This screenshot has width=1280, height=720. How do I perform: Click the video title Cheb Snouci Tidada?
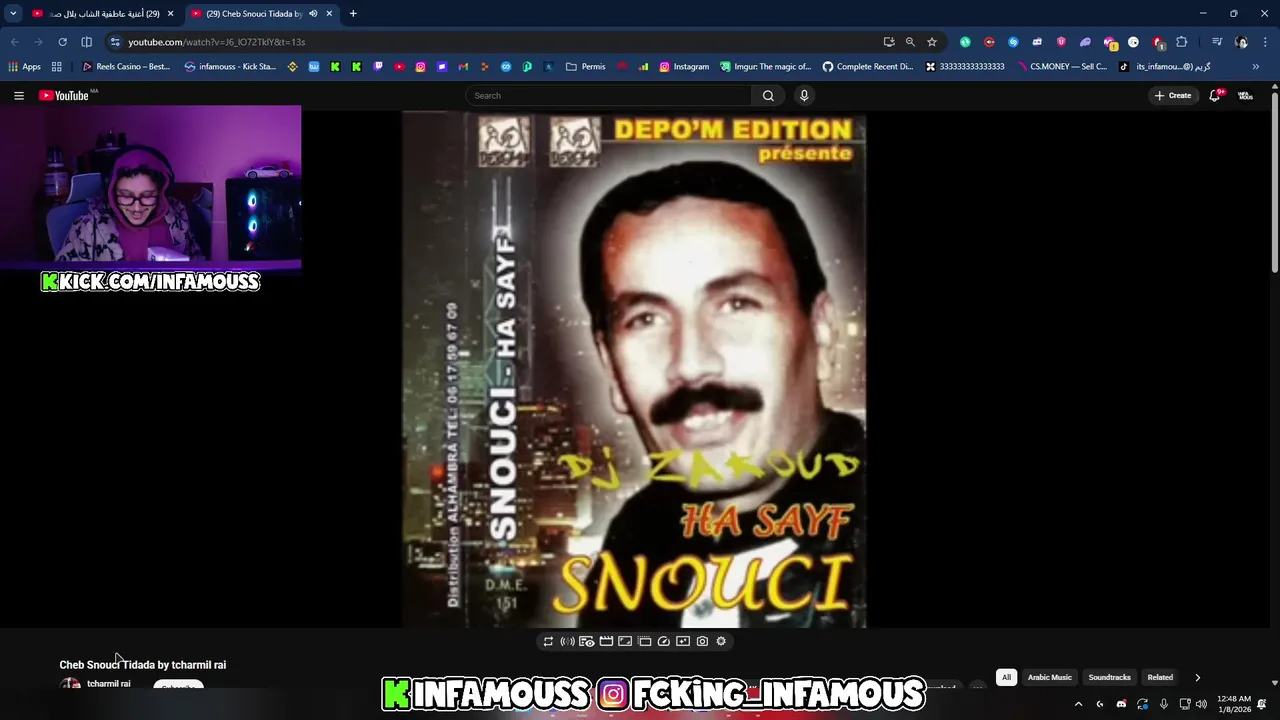pyautogui.click(x=142, y=665)
